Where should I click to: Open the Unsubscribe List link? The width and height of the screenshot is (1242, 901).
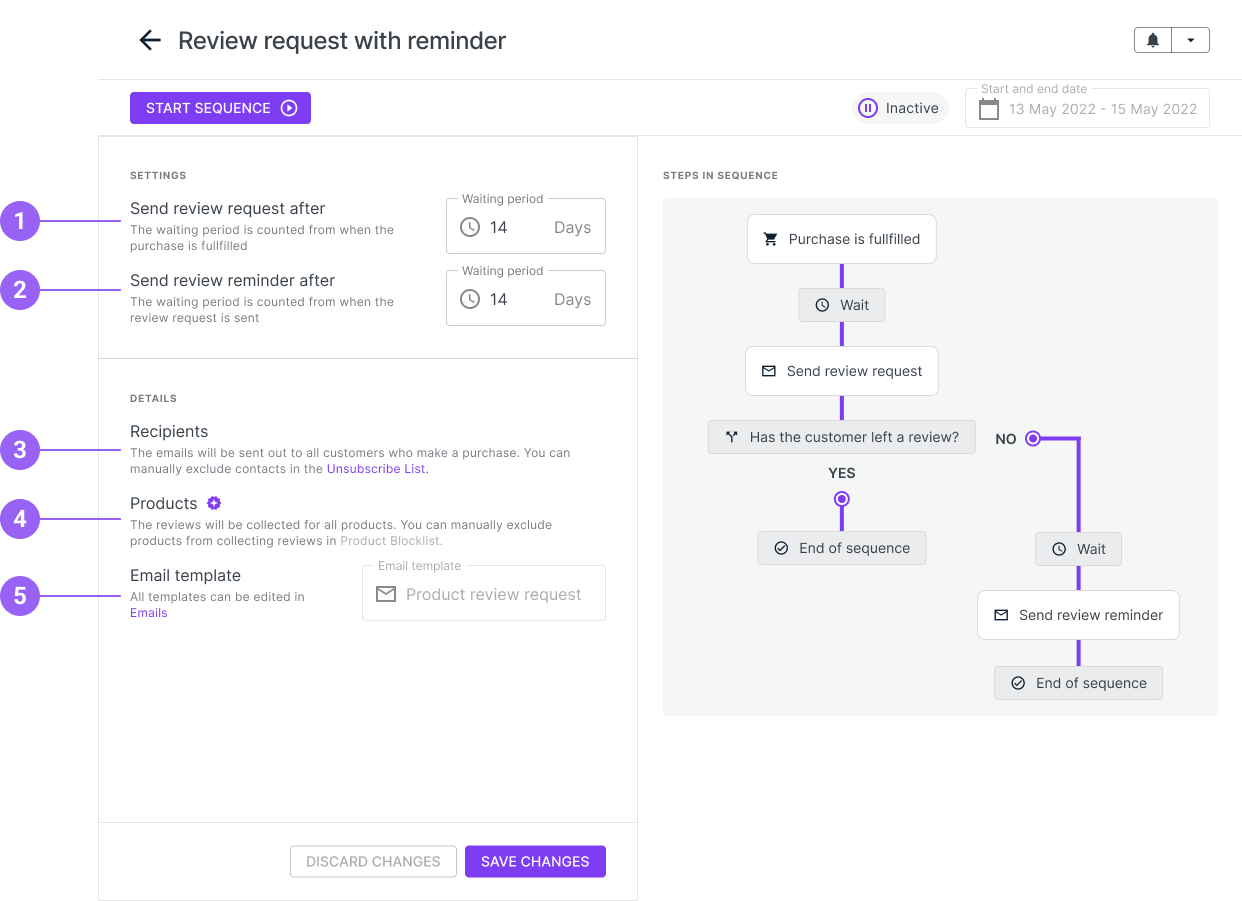[377, 469]
